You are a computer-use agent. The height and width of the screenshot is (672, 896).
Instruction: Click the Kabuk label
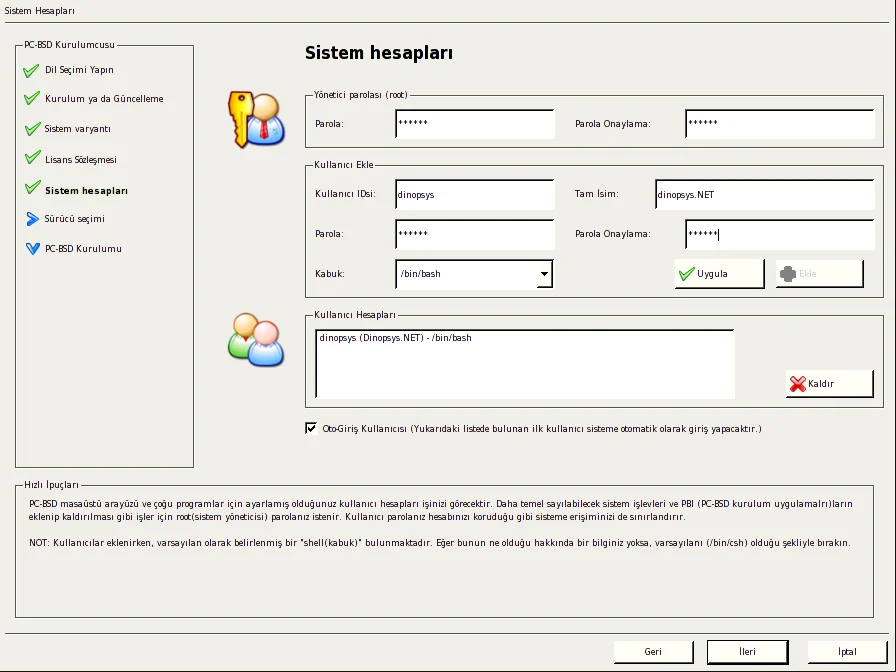[330, 274]
